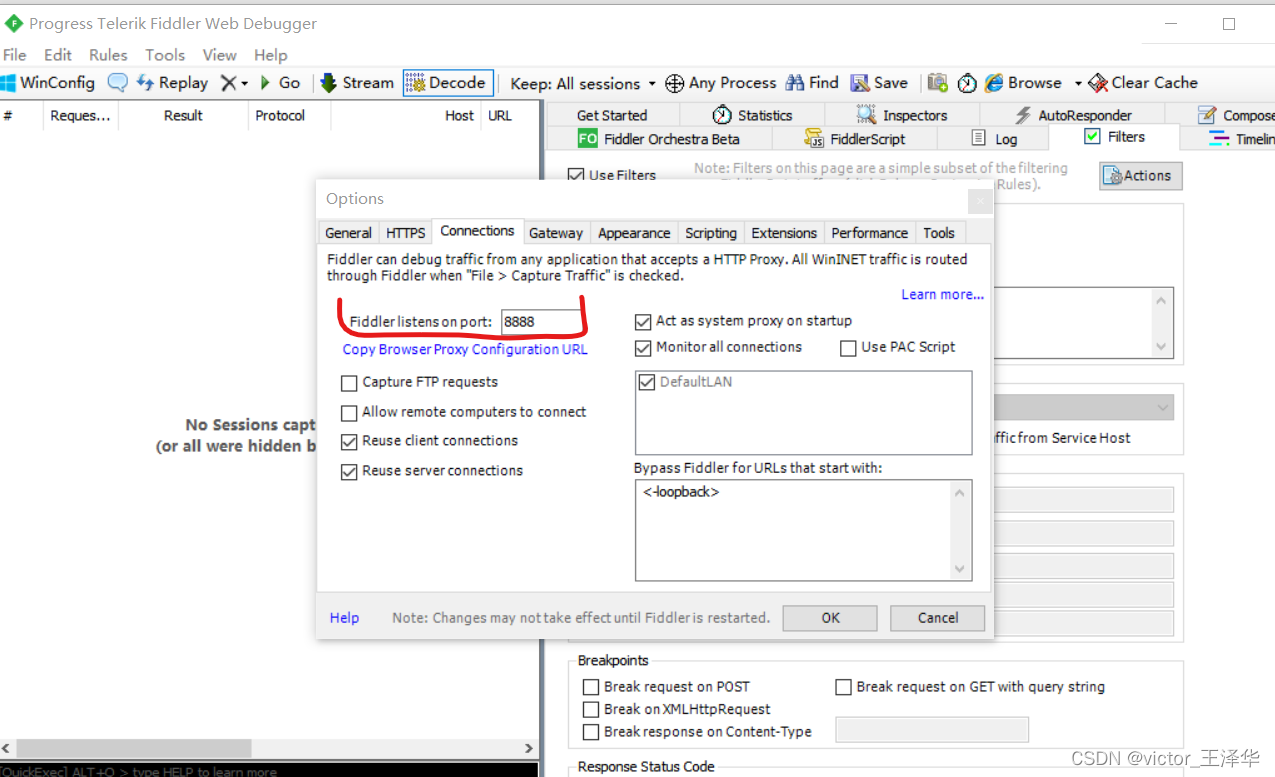Viewport: 1275px width, 777px height.
Task: Click the timer clock toolbar icon
Action: [x=967, y=83]
